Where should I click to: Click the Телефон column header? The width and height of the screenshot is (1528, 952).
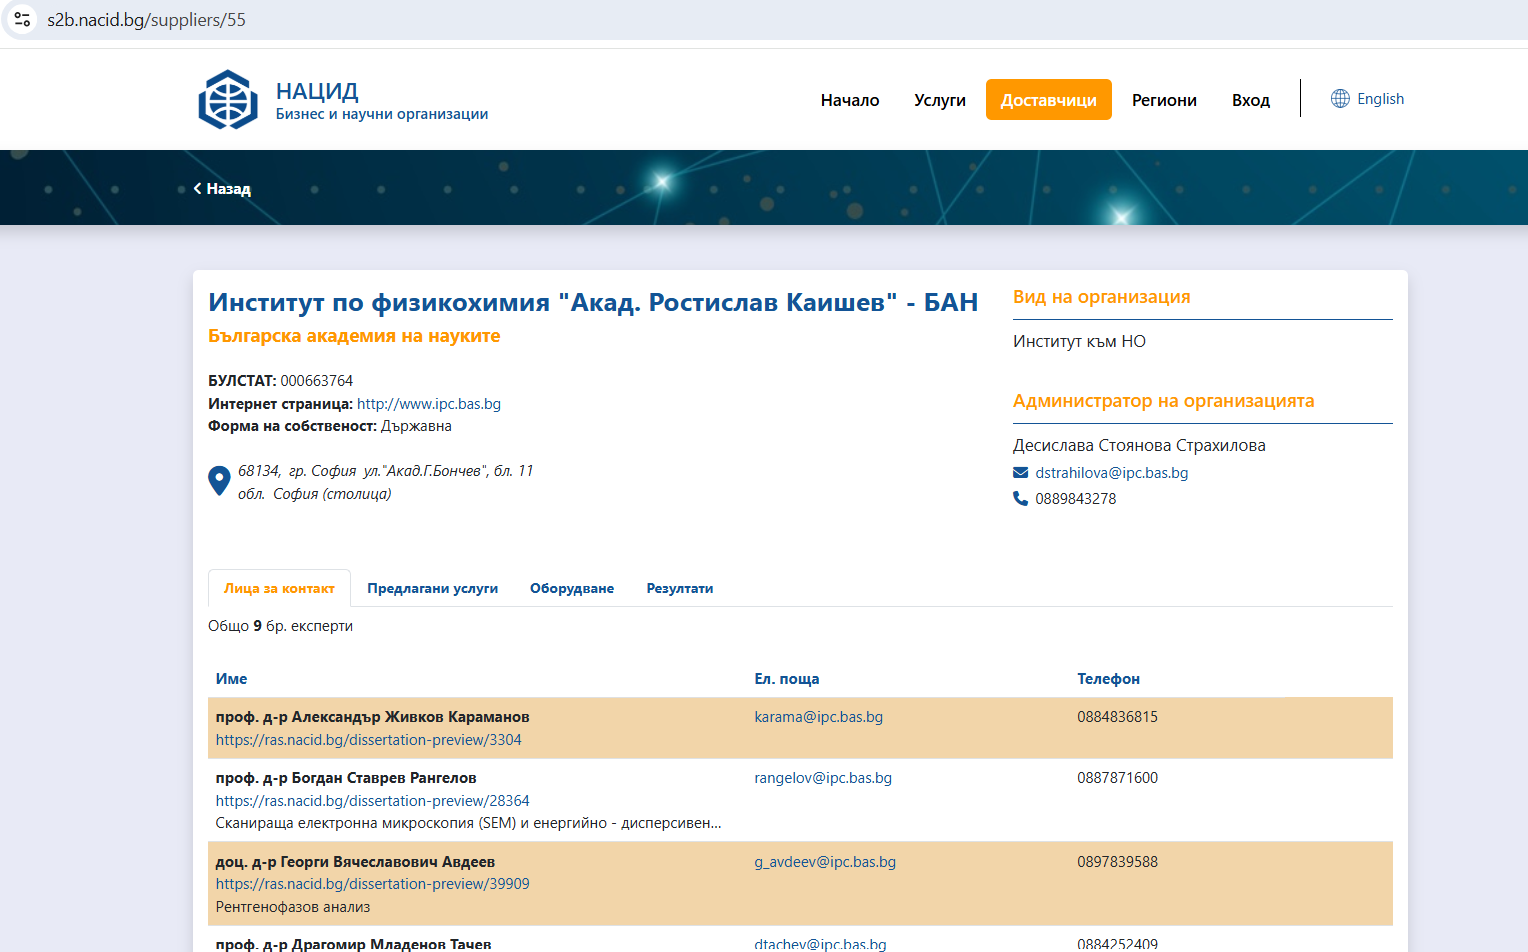pyautogui.click(x=1108, y=679)
